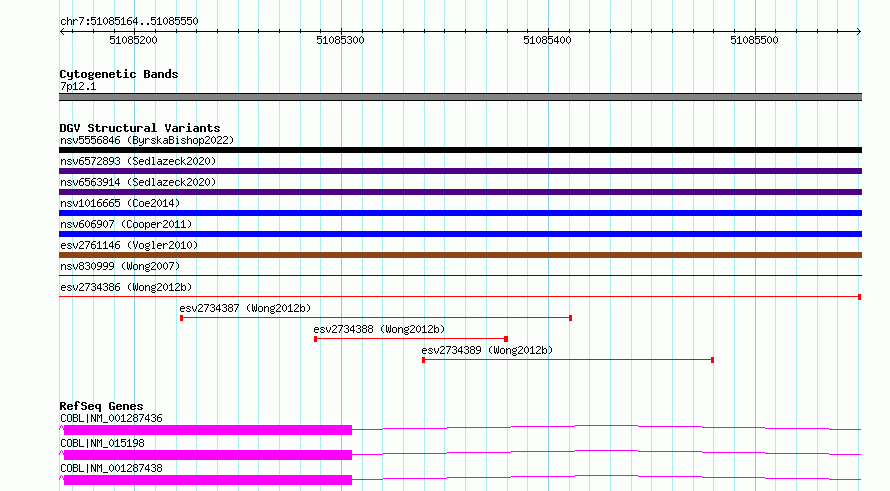This screenshot has height=491, width=890.
Task: Select the esv2734388 red variant line
Action: coord(410,339)
